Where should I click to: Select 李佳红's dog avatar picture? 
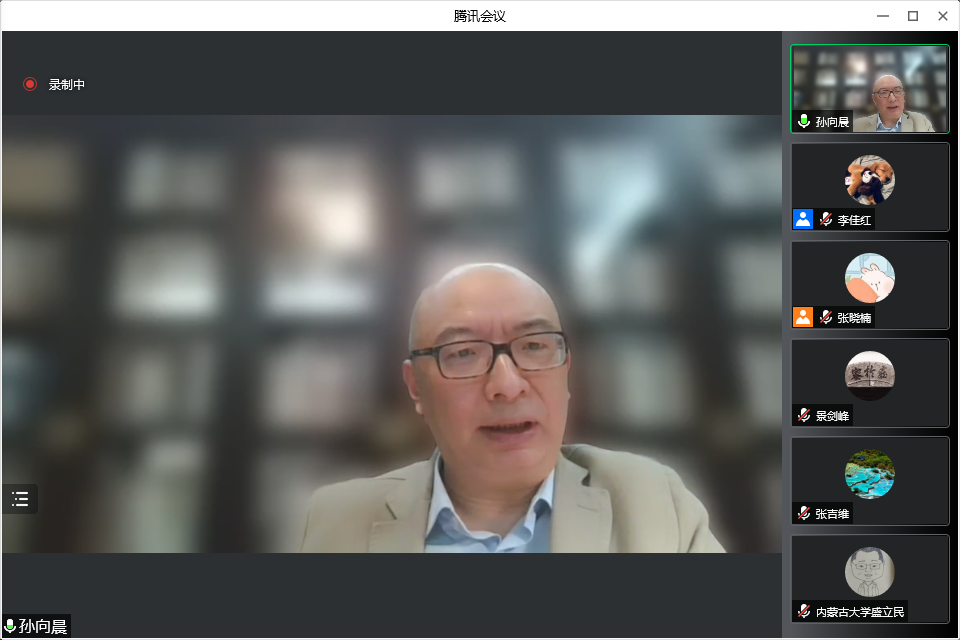click(869, 180)
